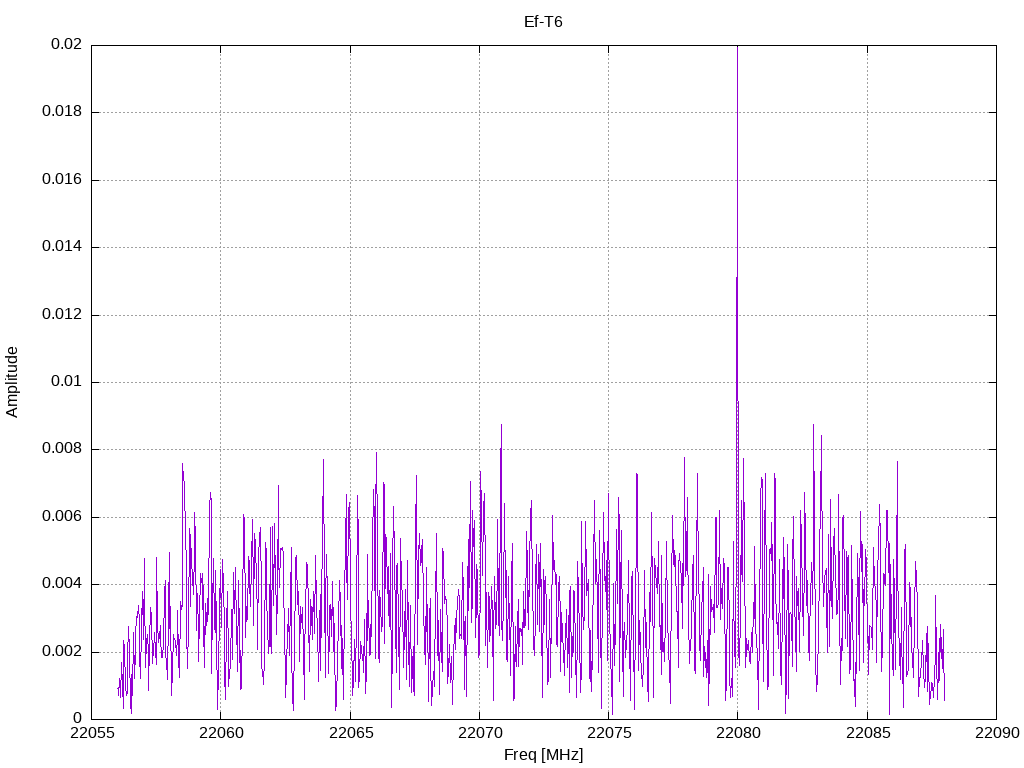Screen dimensions: 1024x768
Task: Click the 22060 x-axis tick label
Action: click(x=220, y=734)
